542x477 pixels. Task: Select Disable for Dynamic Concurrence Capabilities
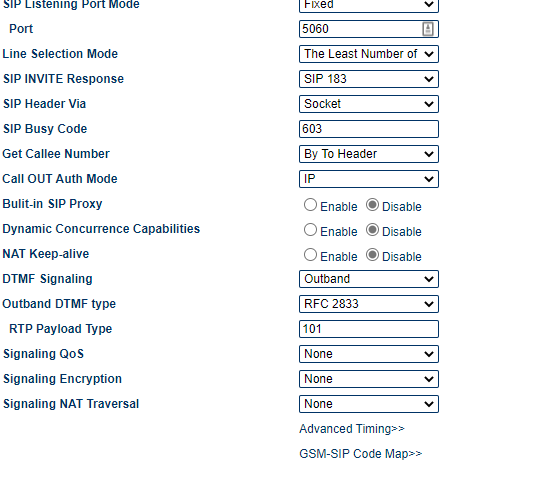pyautogui.click(x=372, y=230)
